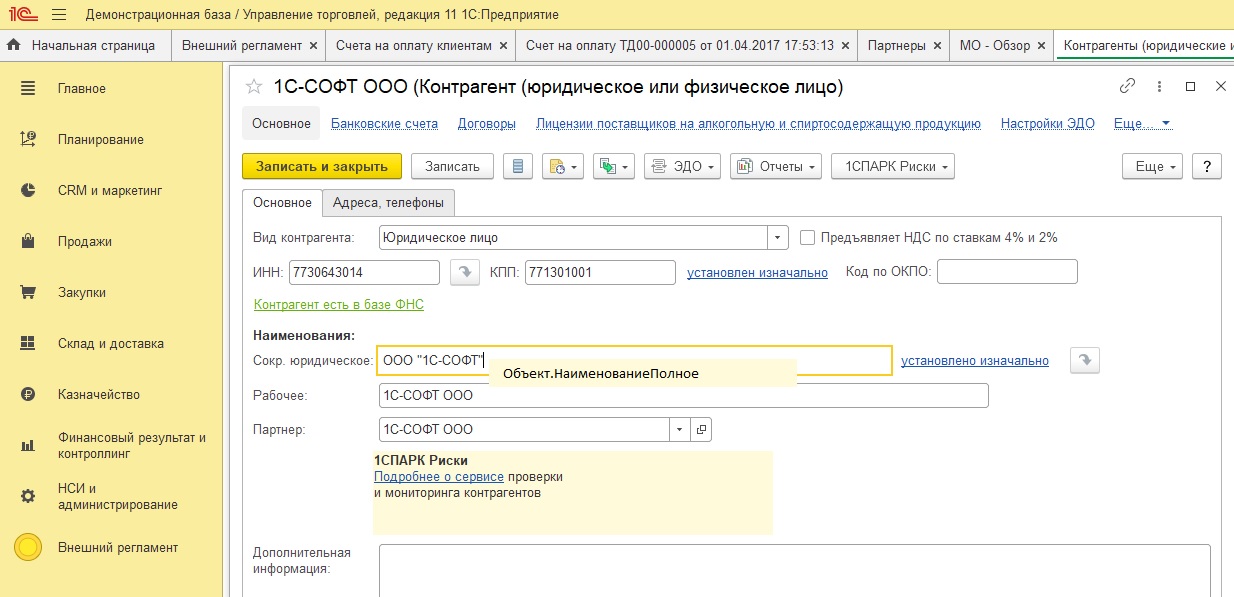Open the 1СПАРК Риски toolbar dropdown
The height and width of the screenshot is (597, 1234).
tap(893, 167)
